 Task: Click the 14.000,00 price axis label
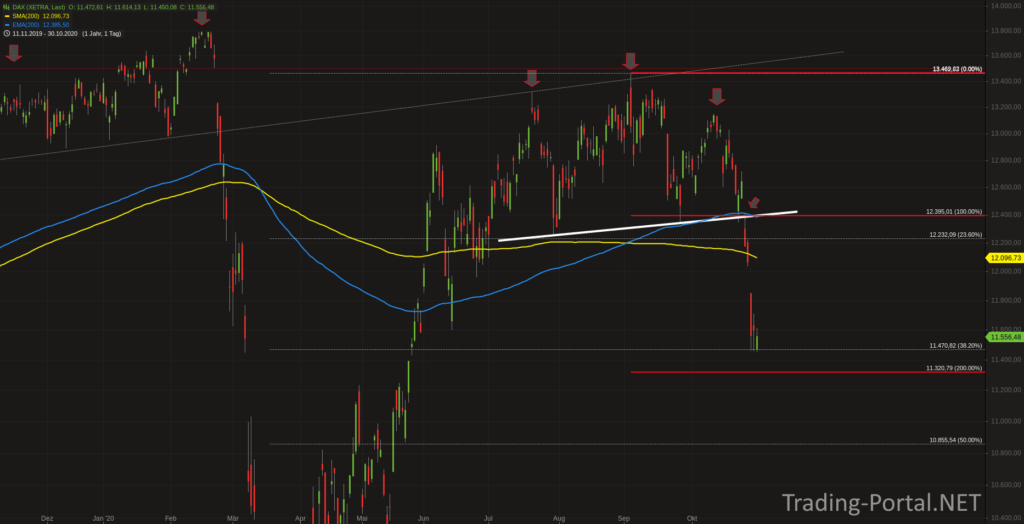point(1006,6)
